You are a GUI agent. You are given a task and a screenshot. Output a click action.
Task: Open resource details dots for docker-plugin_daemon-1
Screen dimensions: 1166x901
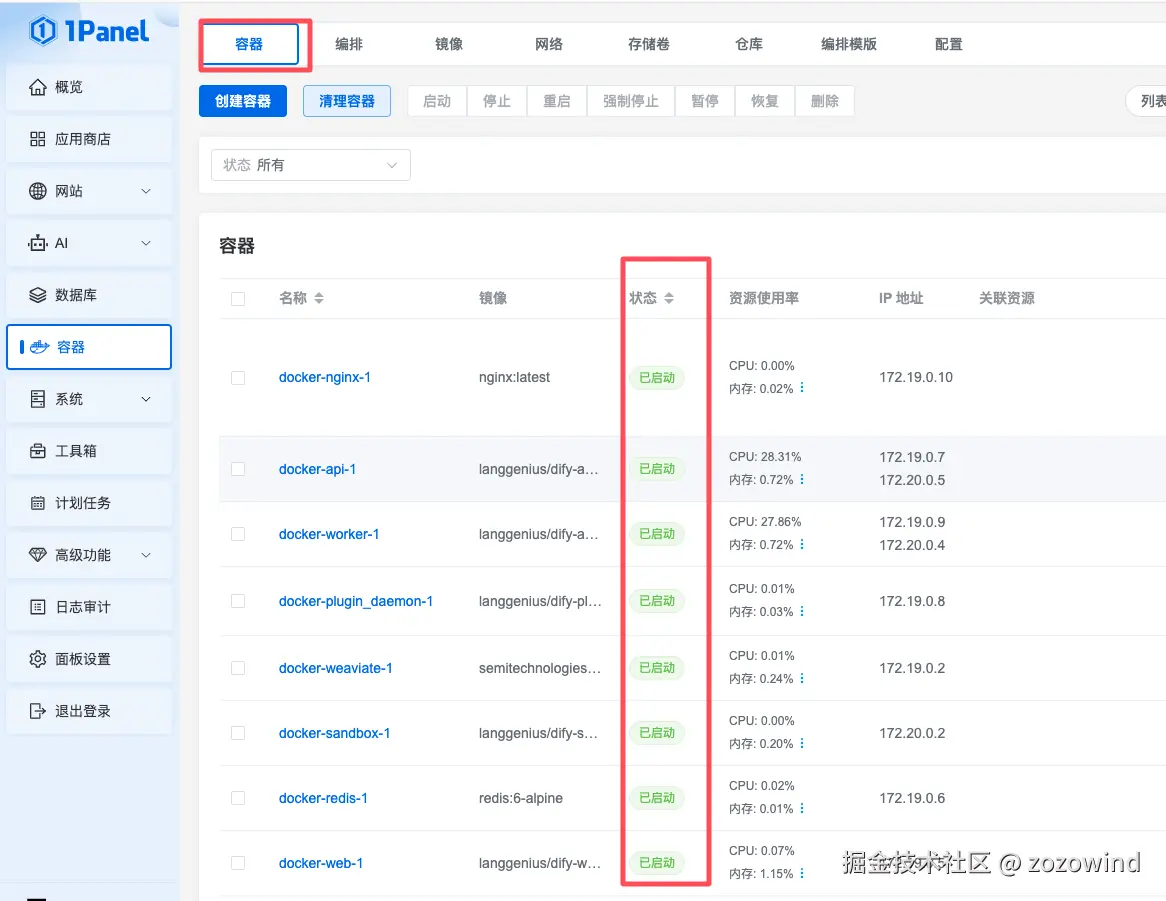pyautogui.click(x=802, y=611)
